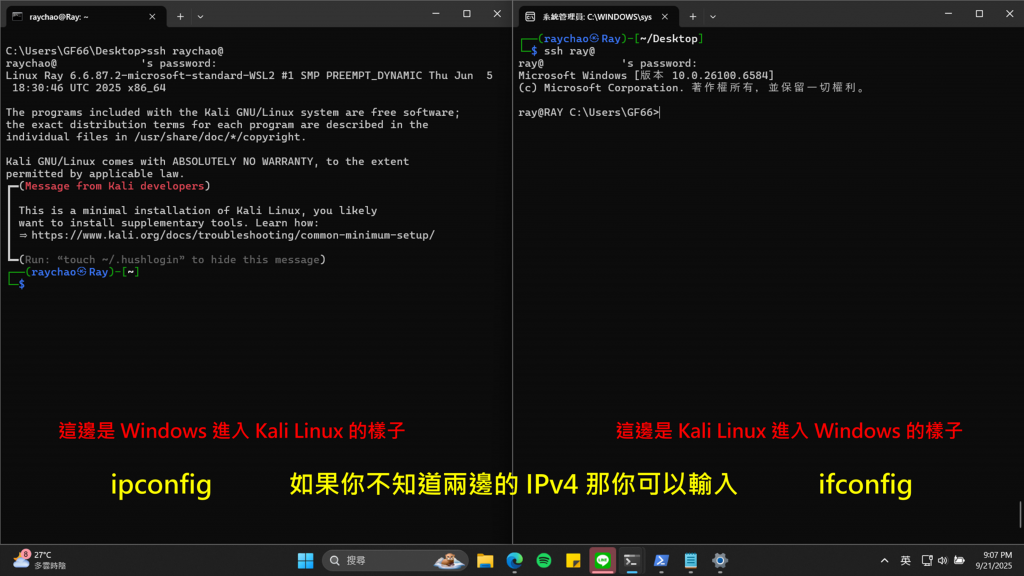Click the 'ray@RAY C:\Users\GF66>' prompt
Viewport: 1024px width, 576px height.
click(589, 112)
